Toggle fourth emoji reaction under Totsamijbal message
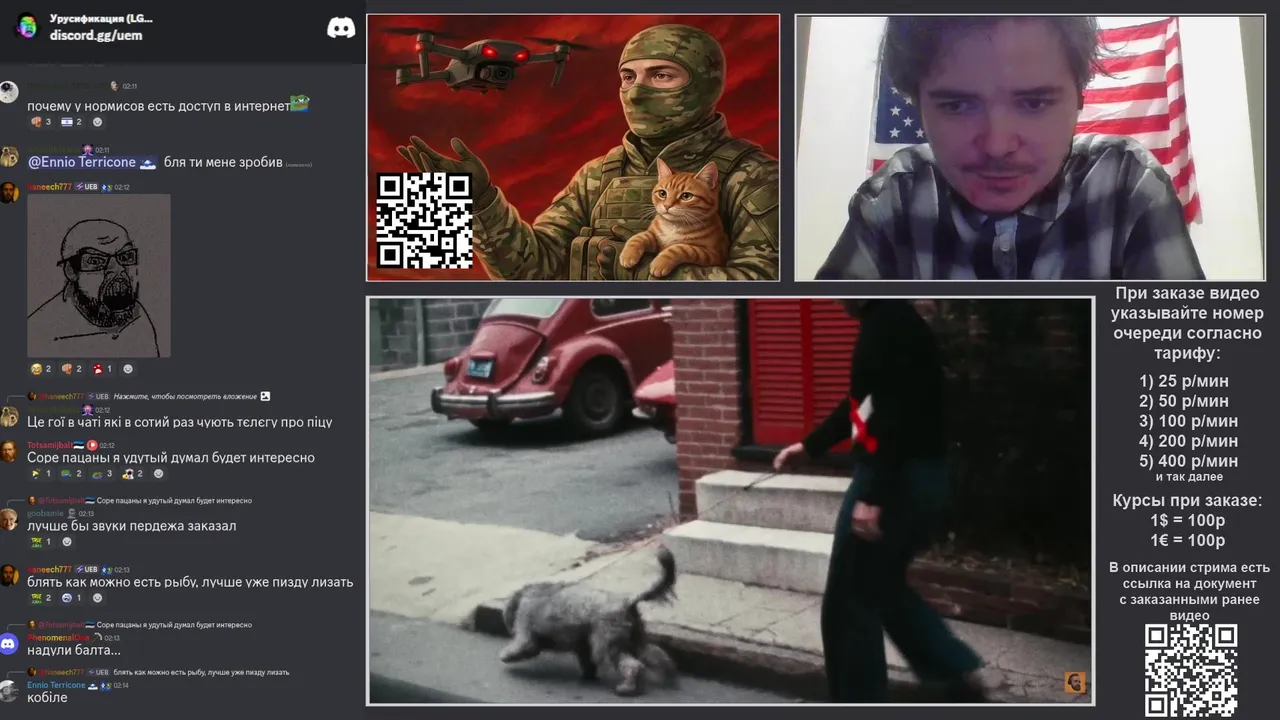Image resolution: width=1280 pixels, height=720 pixels. (x=134, y=474)
